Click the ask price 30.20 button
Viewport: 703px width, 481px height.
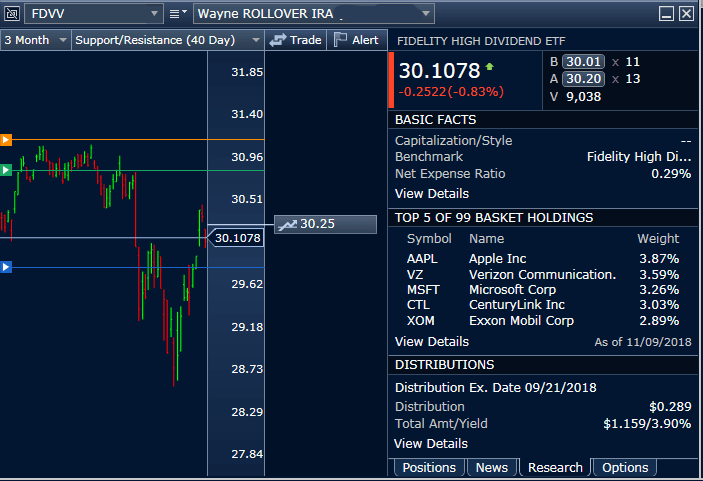point(583,79)
